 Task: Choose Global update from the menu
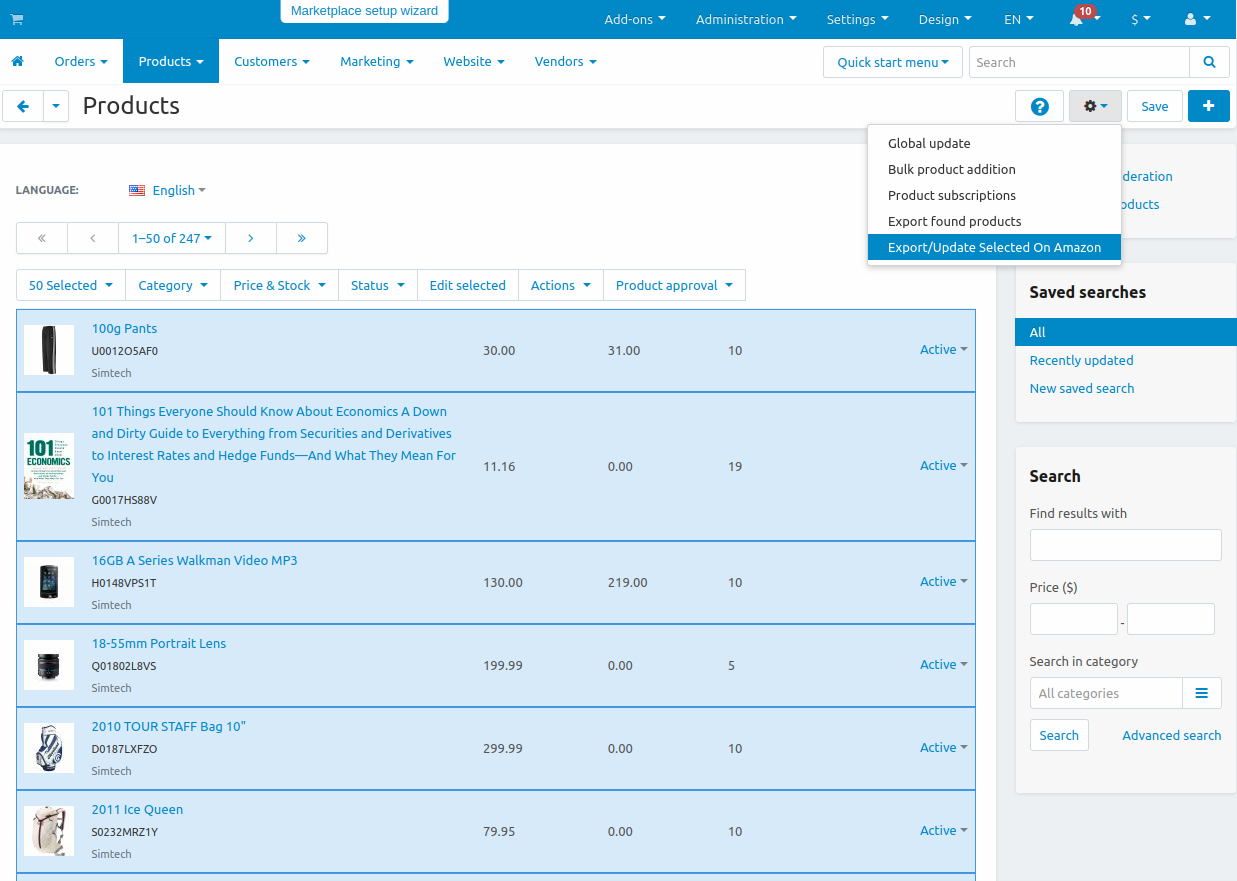point(929,143)
